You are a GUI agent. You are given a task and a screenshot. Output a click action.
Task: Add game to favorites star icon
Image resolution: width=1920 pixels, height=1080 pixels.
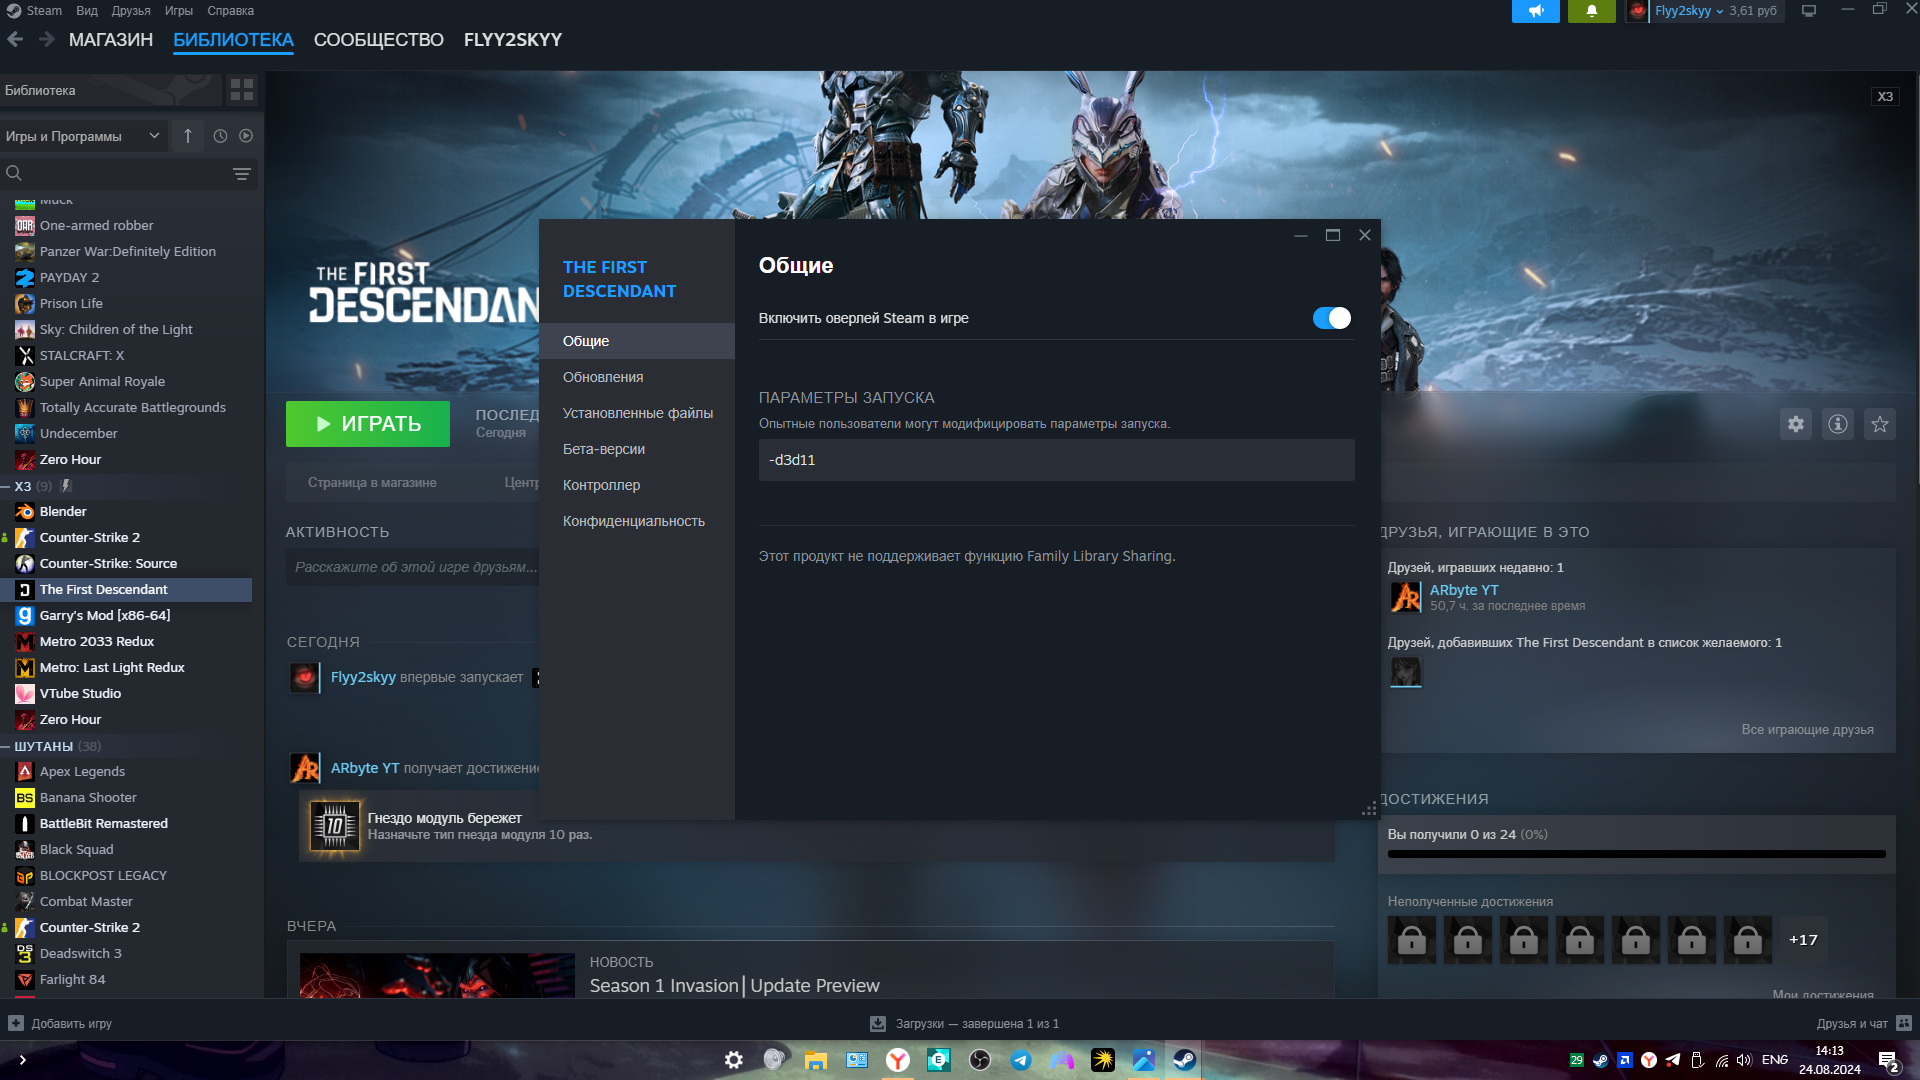click(1880, 424)
